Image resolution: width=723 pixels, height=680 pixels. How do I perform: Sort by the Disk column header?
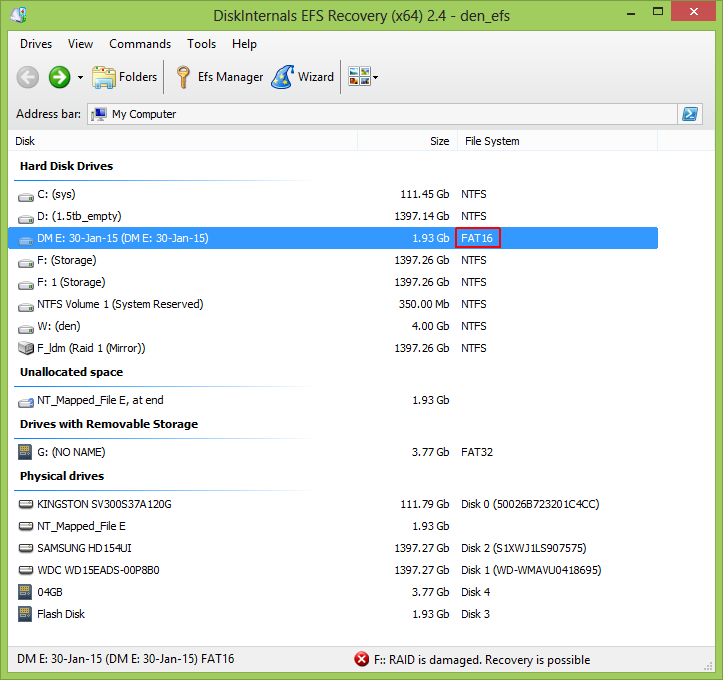(183, 141)
